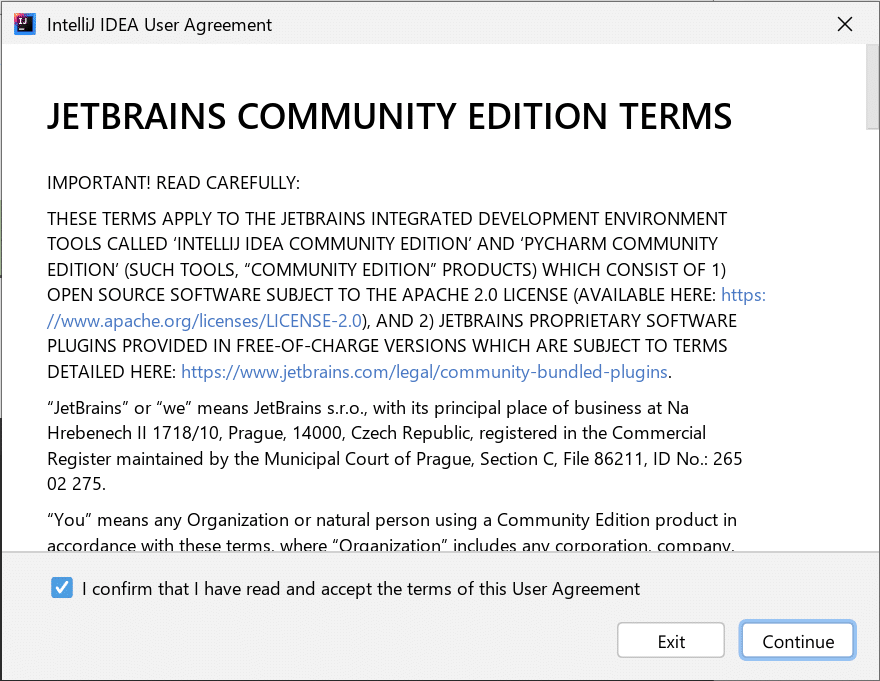The height and width of the screenshot is (681, 880).
Task: Click the Continue button
Action: [798, 641]
